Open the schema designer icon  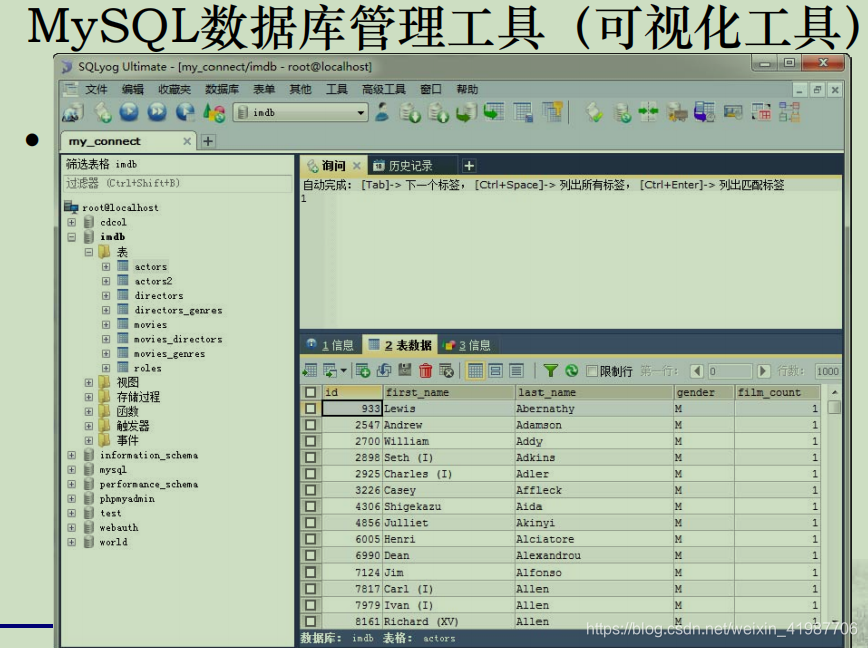click(789, 112)
